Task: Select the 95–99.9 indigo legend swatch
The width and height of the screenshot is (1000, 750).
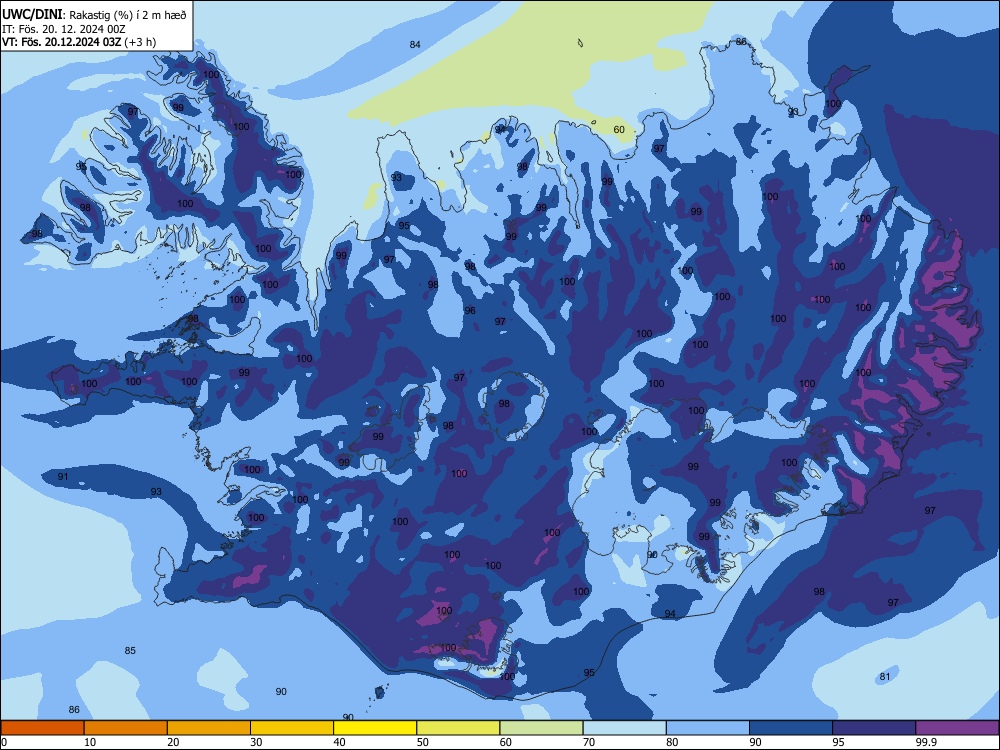Action: (874, 728)
